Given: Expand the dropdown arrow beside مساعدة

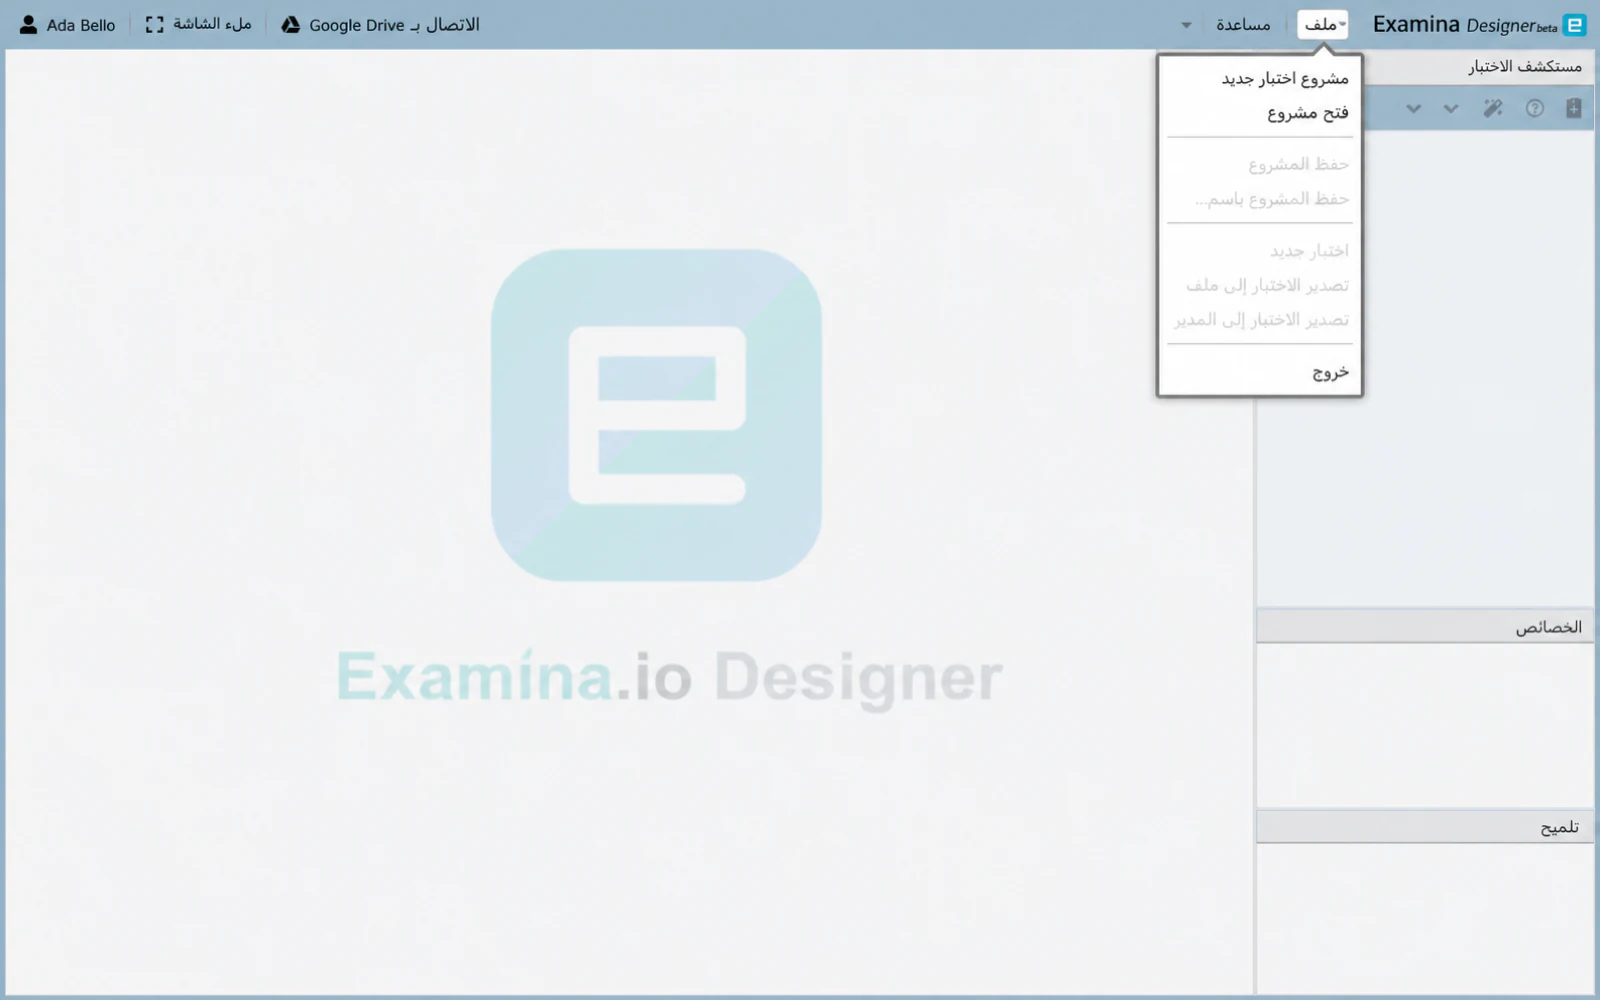Looking at the screenshot, I should [1186, 25].
